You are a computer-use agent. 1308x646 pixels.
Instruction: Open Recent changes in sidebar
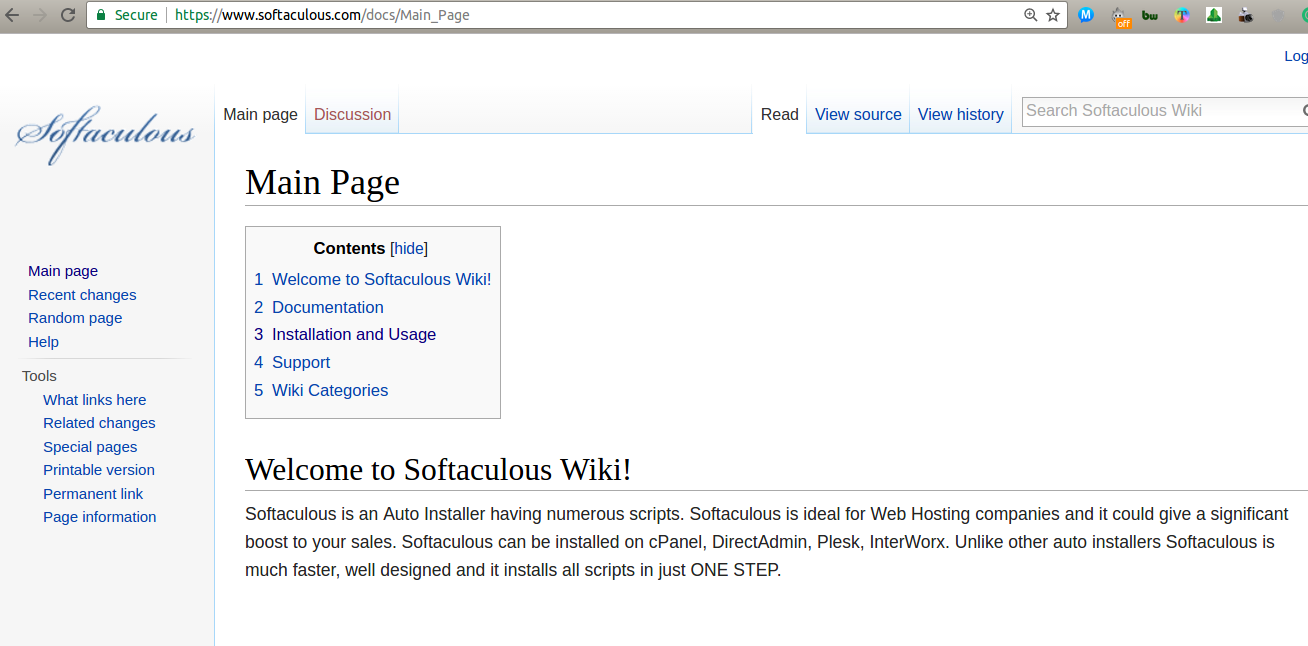click(82, 295)
